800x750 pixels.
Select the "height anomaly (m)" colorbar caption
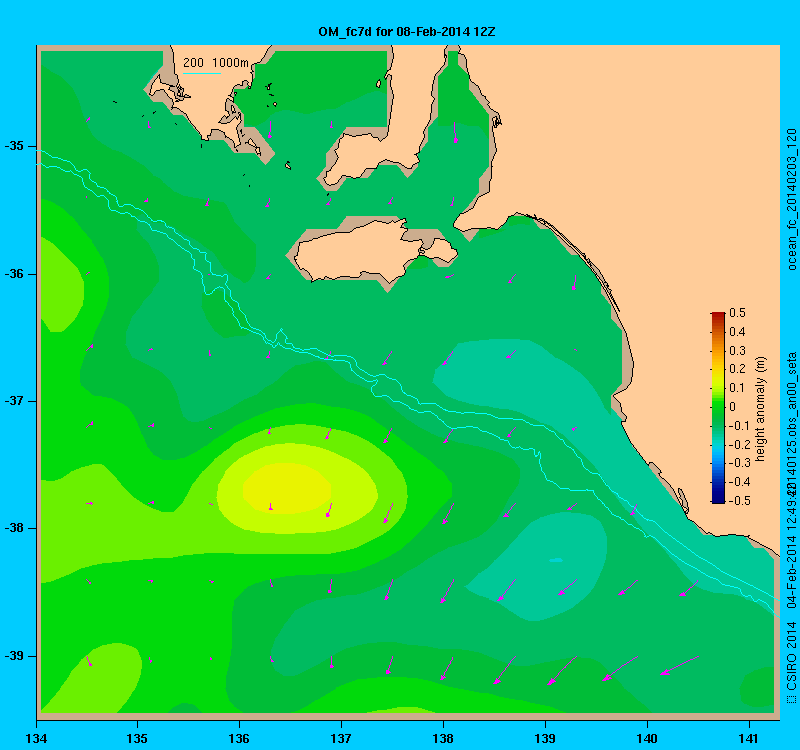click(760, 409)
